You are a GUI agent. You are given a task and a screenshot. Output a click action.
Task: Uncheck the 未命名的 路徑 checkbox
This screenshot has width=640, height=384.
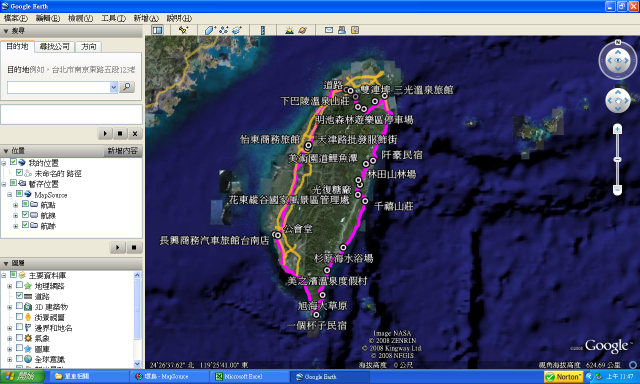(x=19, y=173)
